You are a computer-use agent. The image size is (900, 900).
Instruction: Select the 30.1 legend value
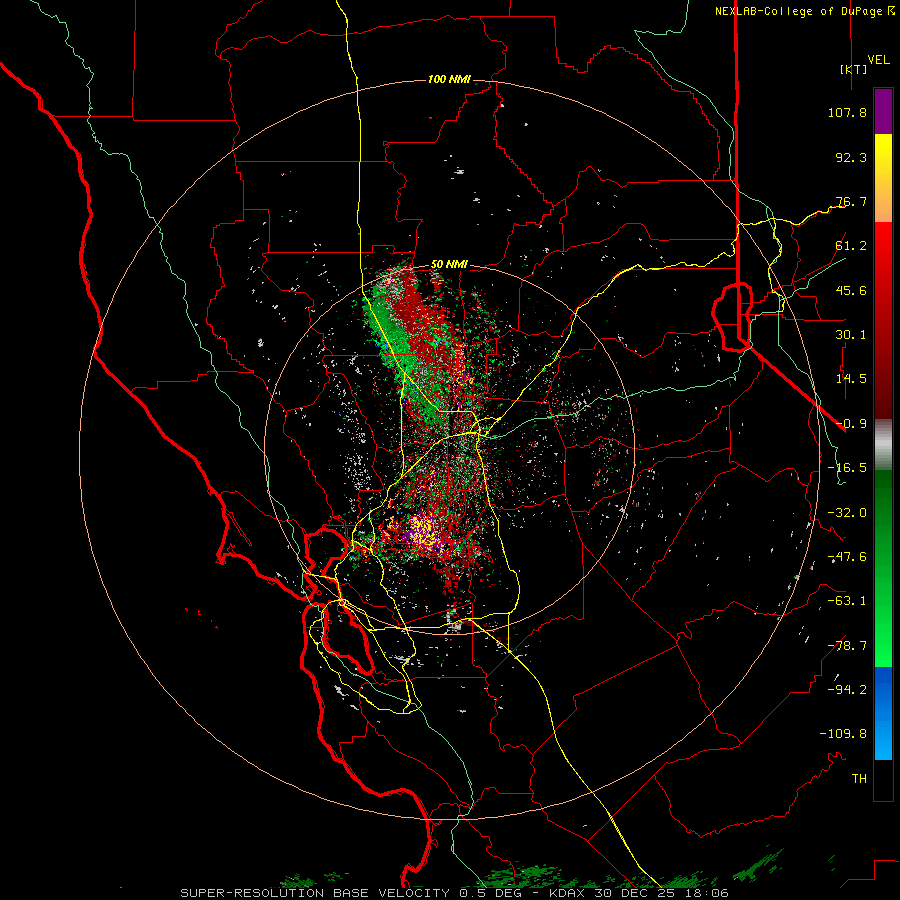pos(851,335)
